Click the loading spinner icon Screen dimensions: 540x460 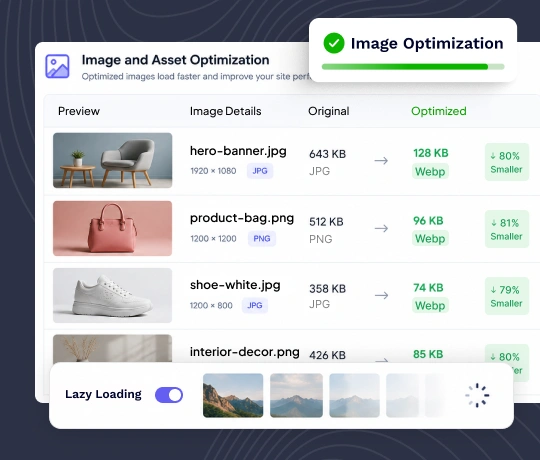(477, 395)
